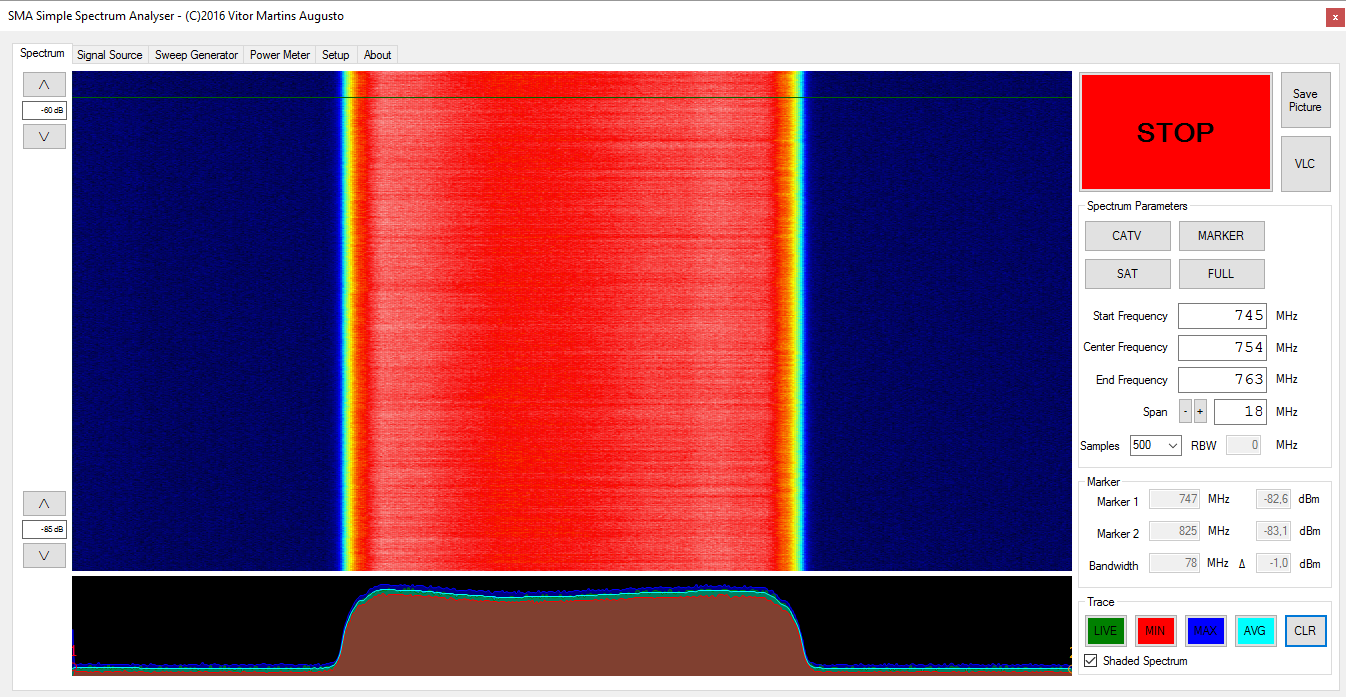Click the CLR trace button

point(1305,631)
